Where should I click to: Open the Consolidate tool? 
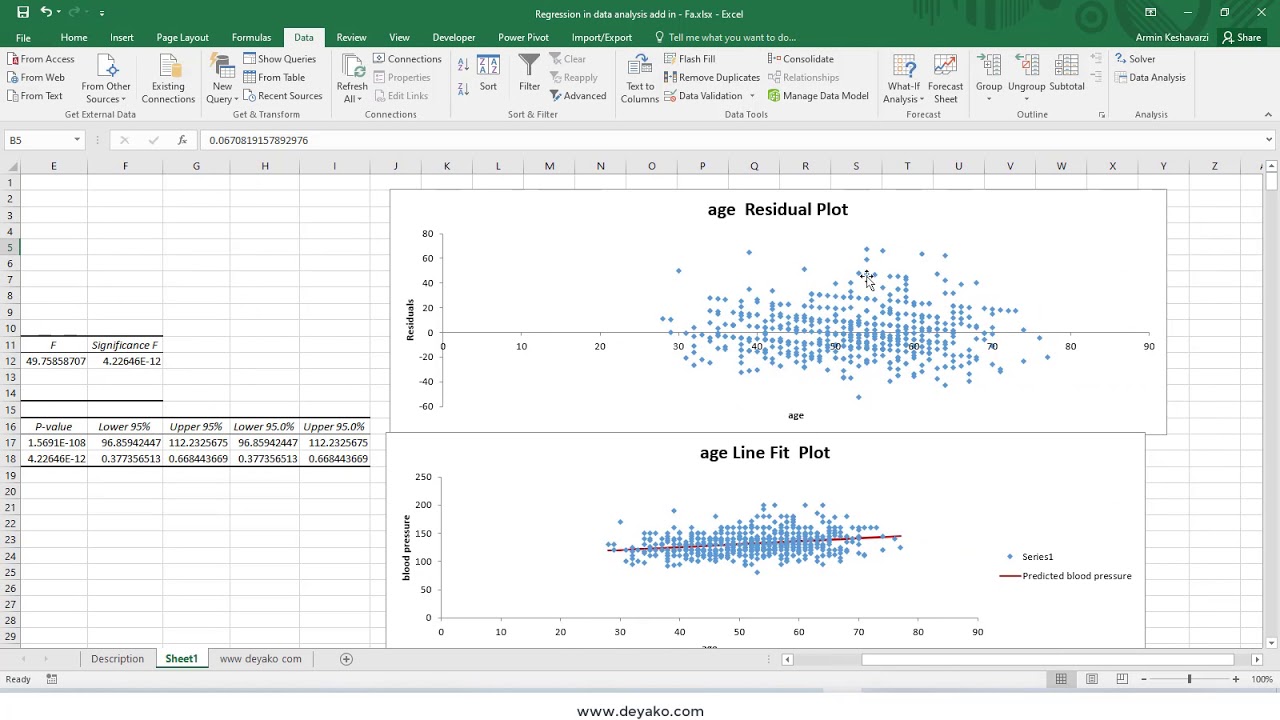(801, 59)
